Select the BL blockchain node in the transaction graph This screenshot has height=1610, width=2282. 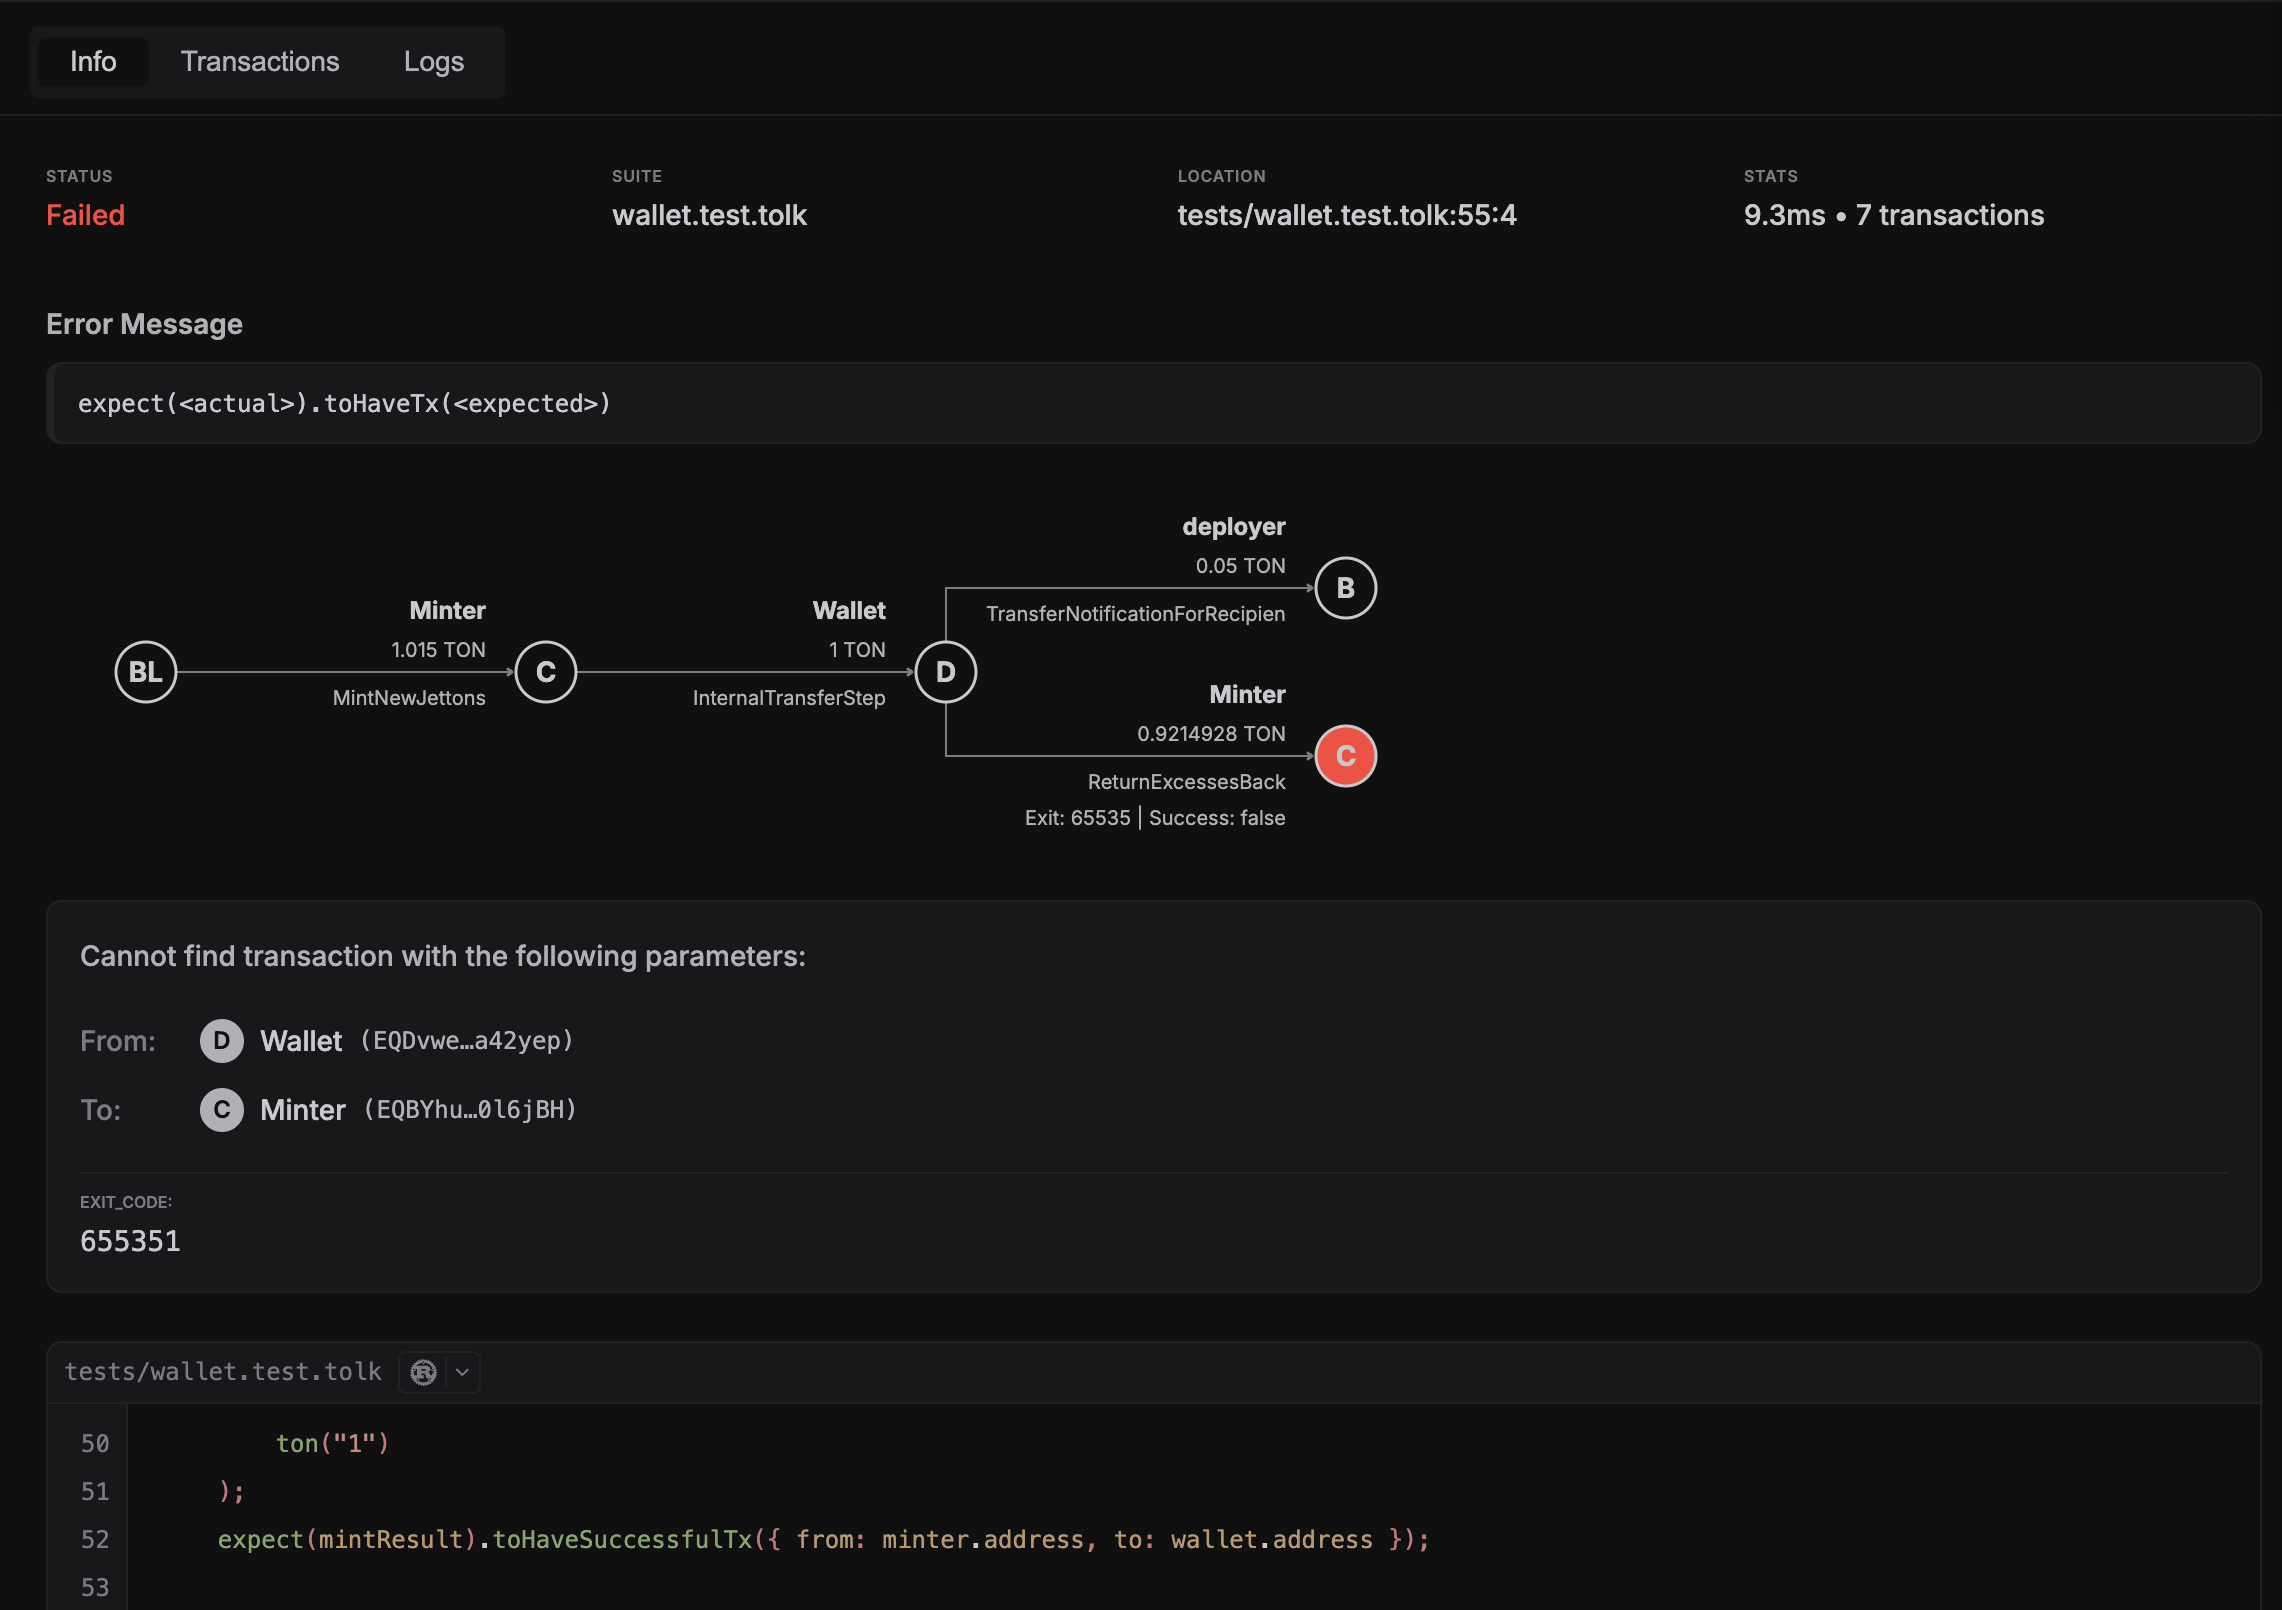[x=145, y=672]
